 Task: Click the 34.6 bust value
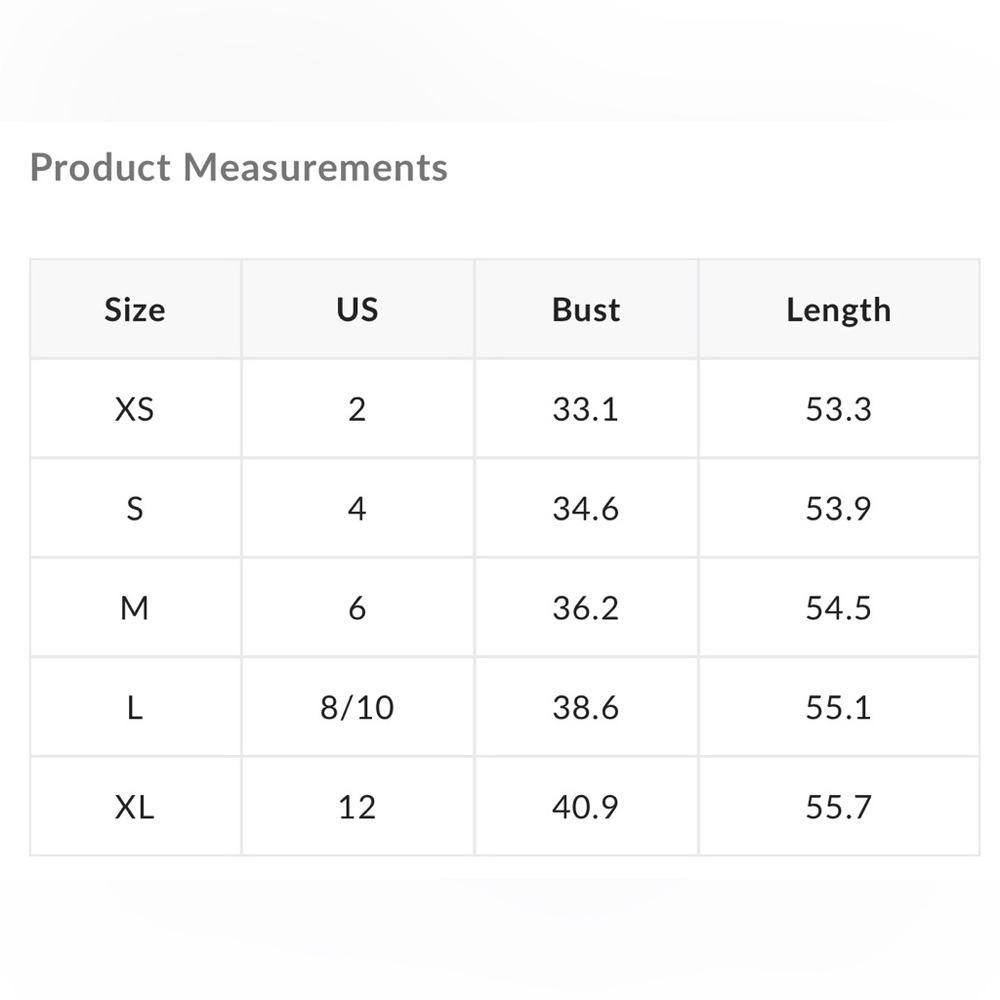point(586,508)
